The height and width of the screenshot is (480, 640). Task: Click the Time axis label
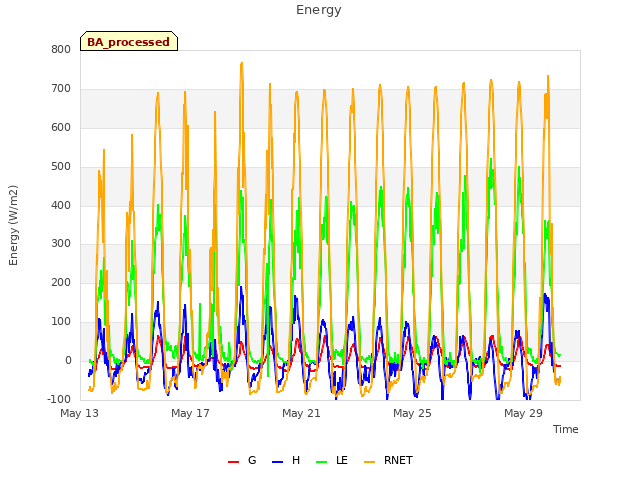coord(565,429)
